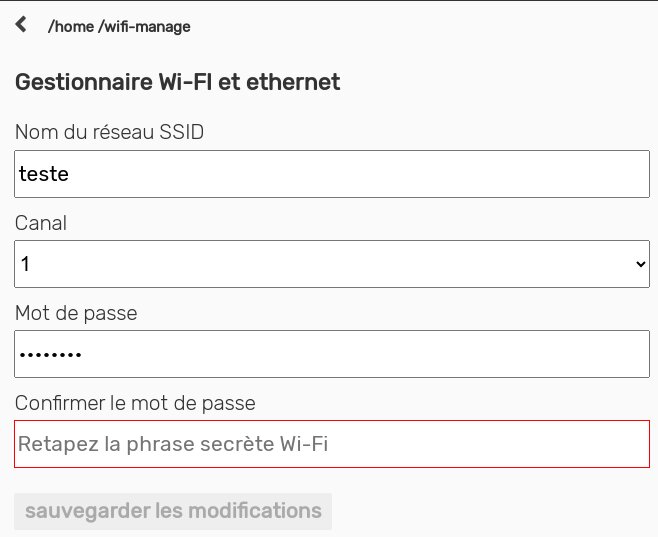658x537 pixels.
Task: Focus the red-bordered confirm password field
Action: (332, 444)
